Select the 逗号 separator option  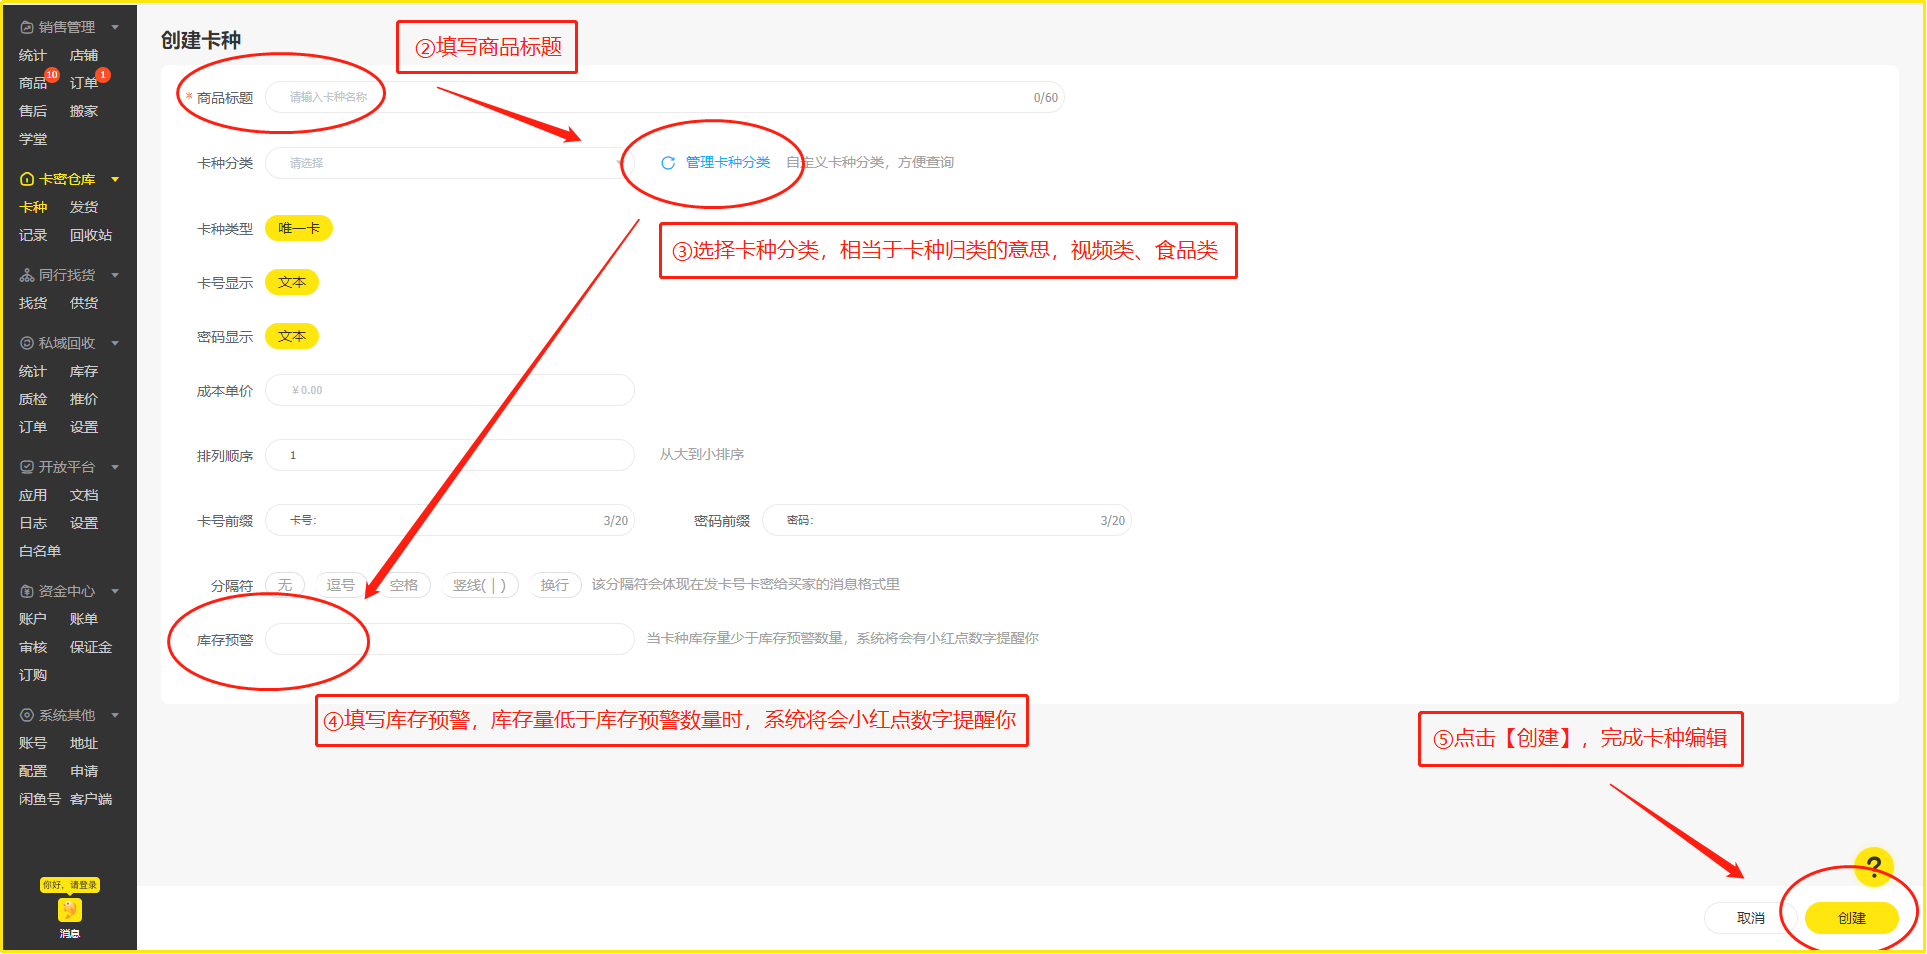tap(340, 585)
